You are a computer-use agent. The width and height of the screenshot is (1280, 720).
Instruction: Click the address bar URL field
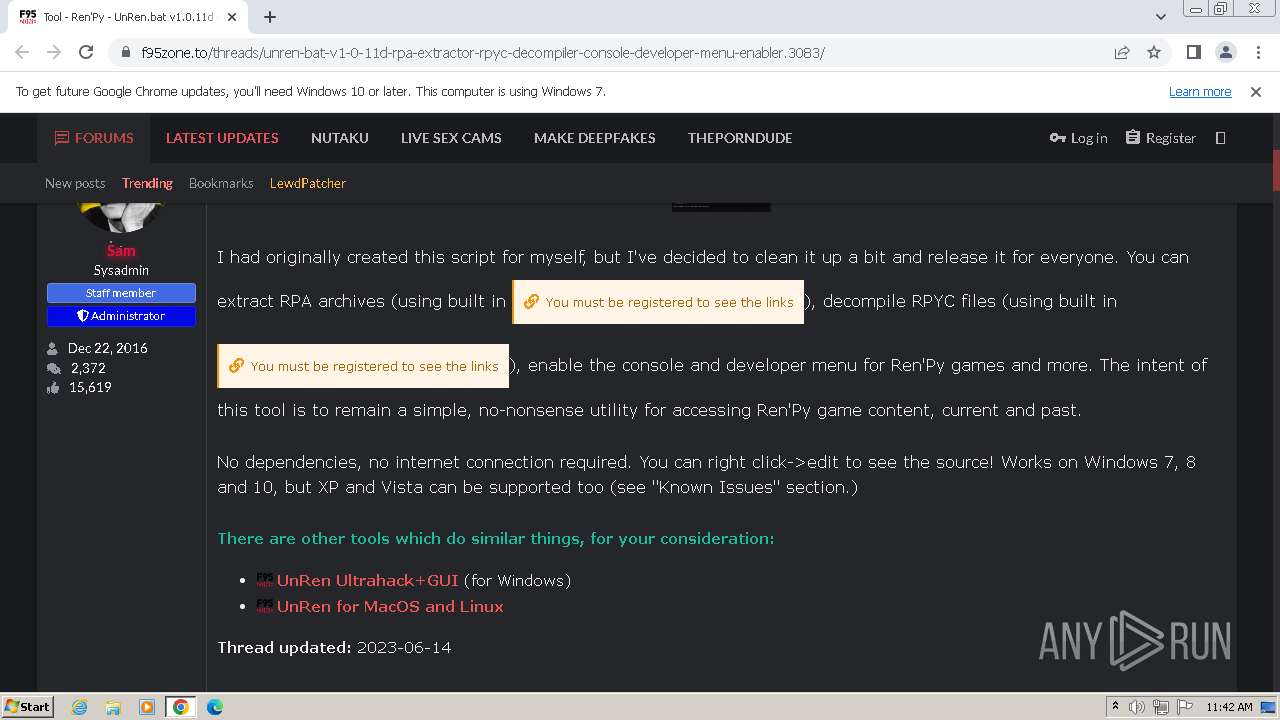pyautogui.click(x=620, y=52)
